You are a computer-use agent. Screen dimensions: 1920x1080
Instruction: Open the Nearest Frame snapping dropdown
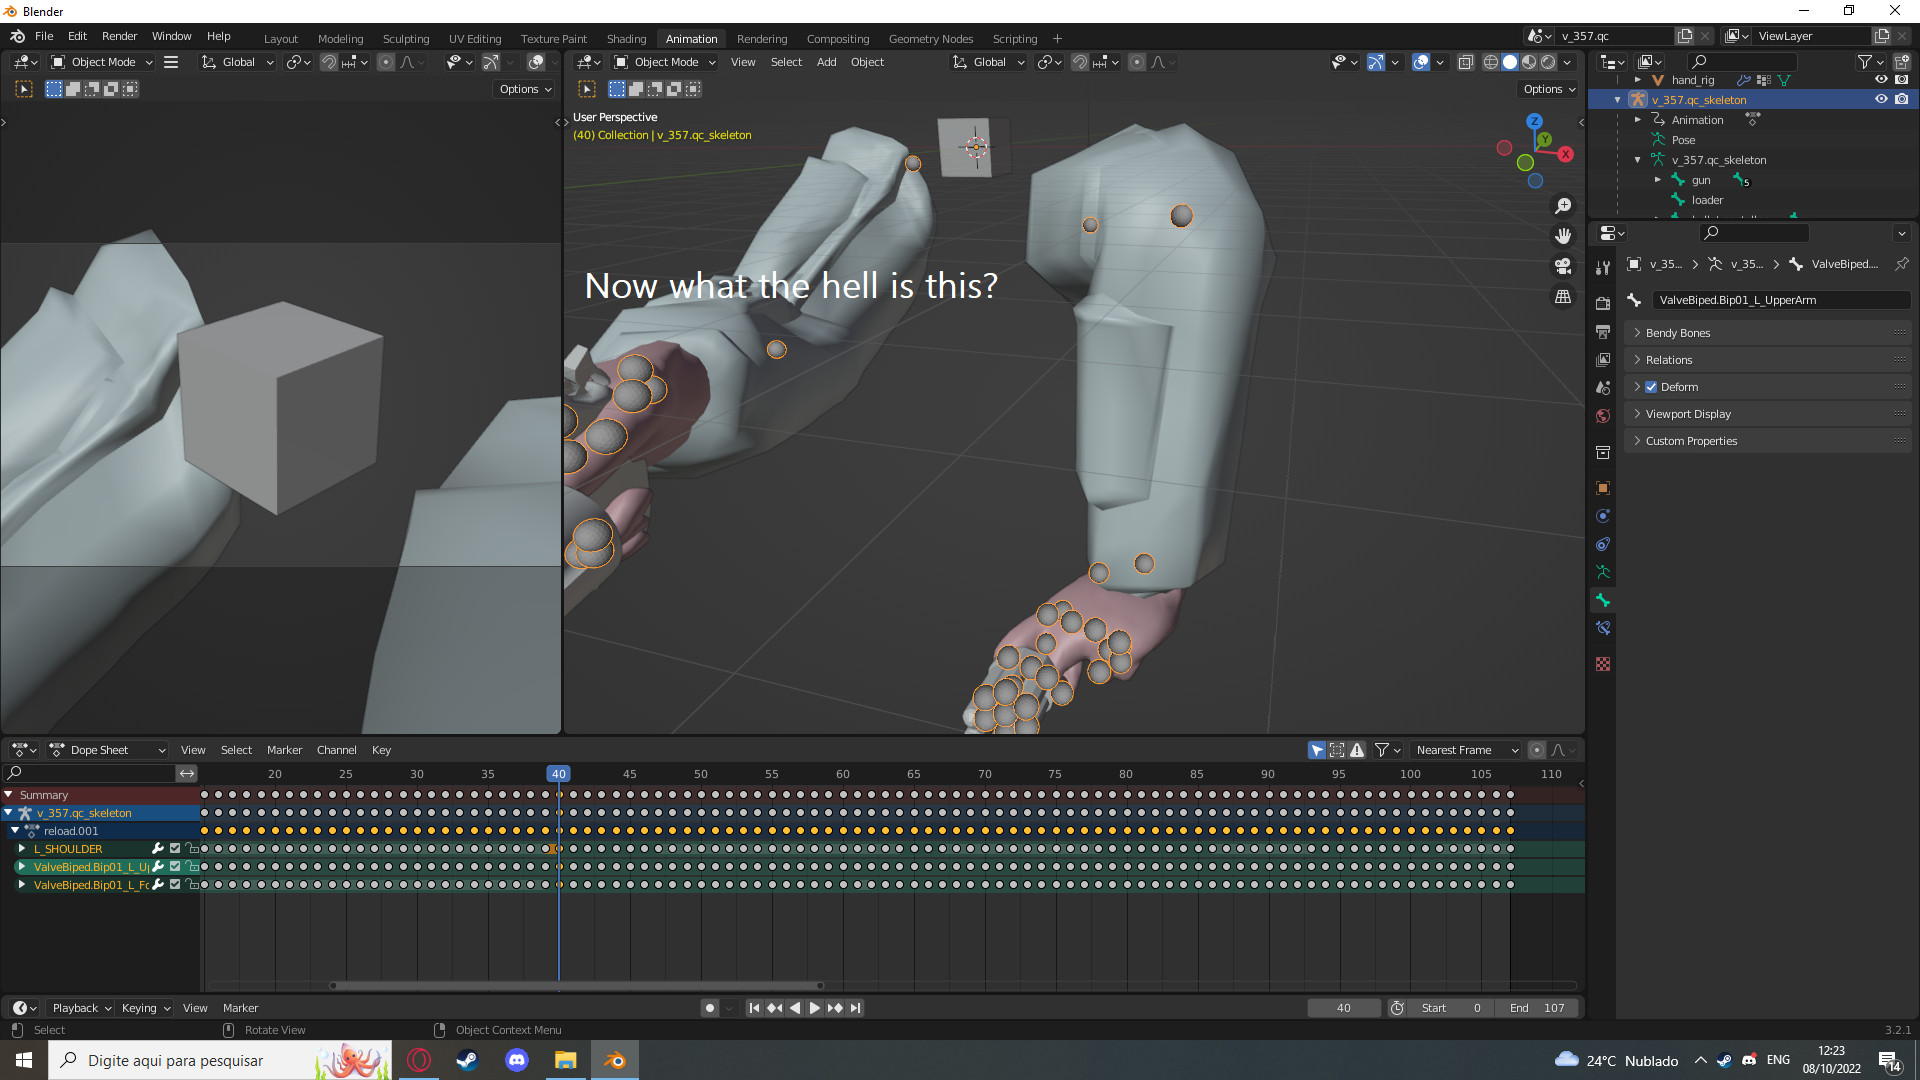coord(1466,750)
